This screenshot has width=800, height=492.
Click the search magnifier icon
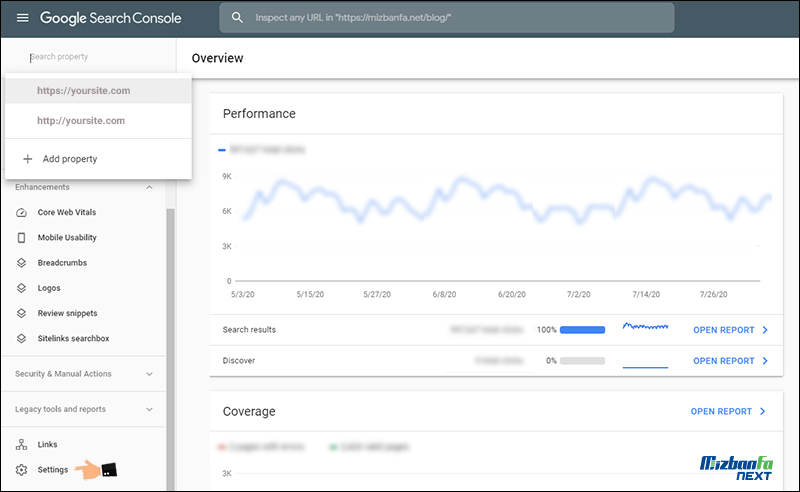pyautogui.click(x=237, y=18)
